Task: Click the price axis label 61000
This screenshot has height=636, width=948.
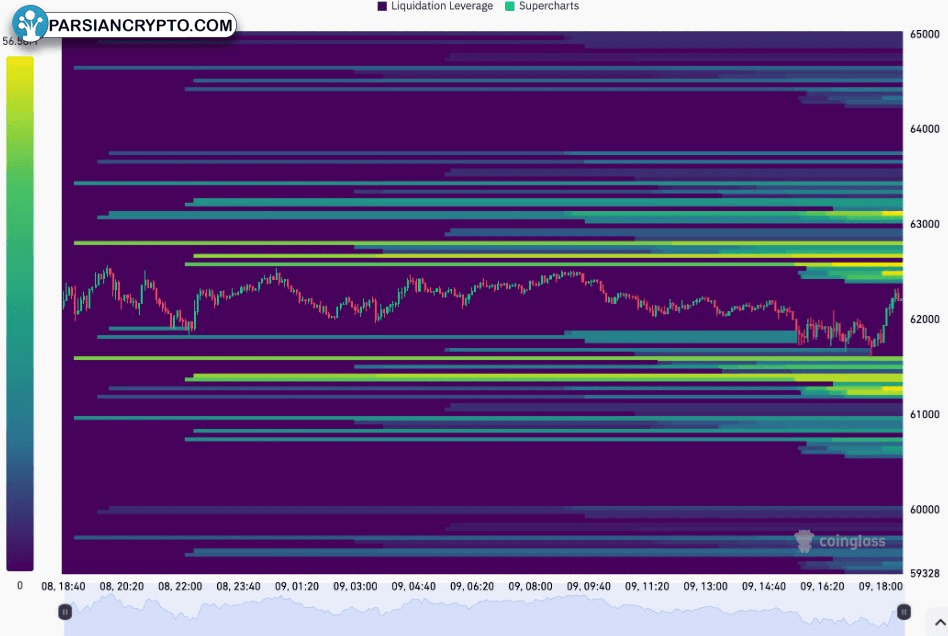Action: 924,414
